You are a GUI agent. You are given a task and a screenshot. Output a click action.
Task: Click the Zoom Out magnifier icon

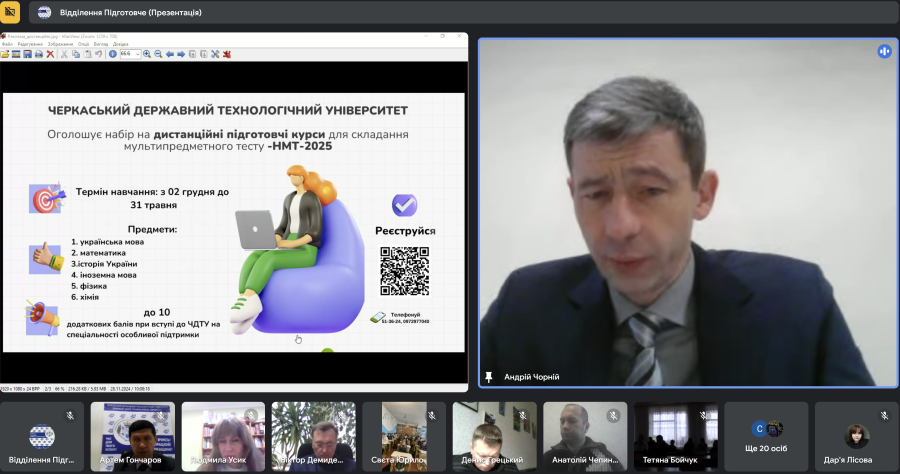click(158, 54)
